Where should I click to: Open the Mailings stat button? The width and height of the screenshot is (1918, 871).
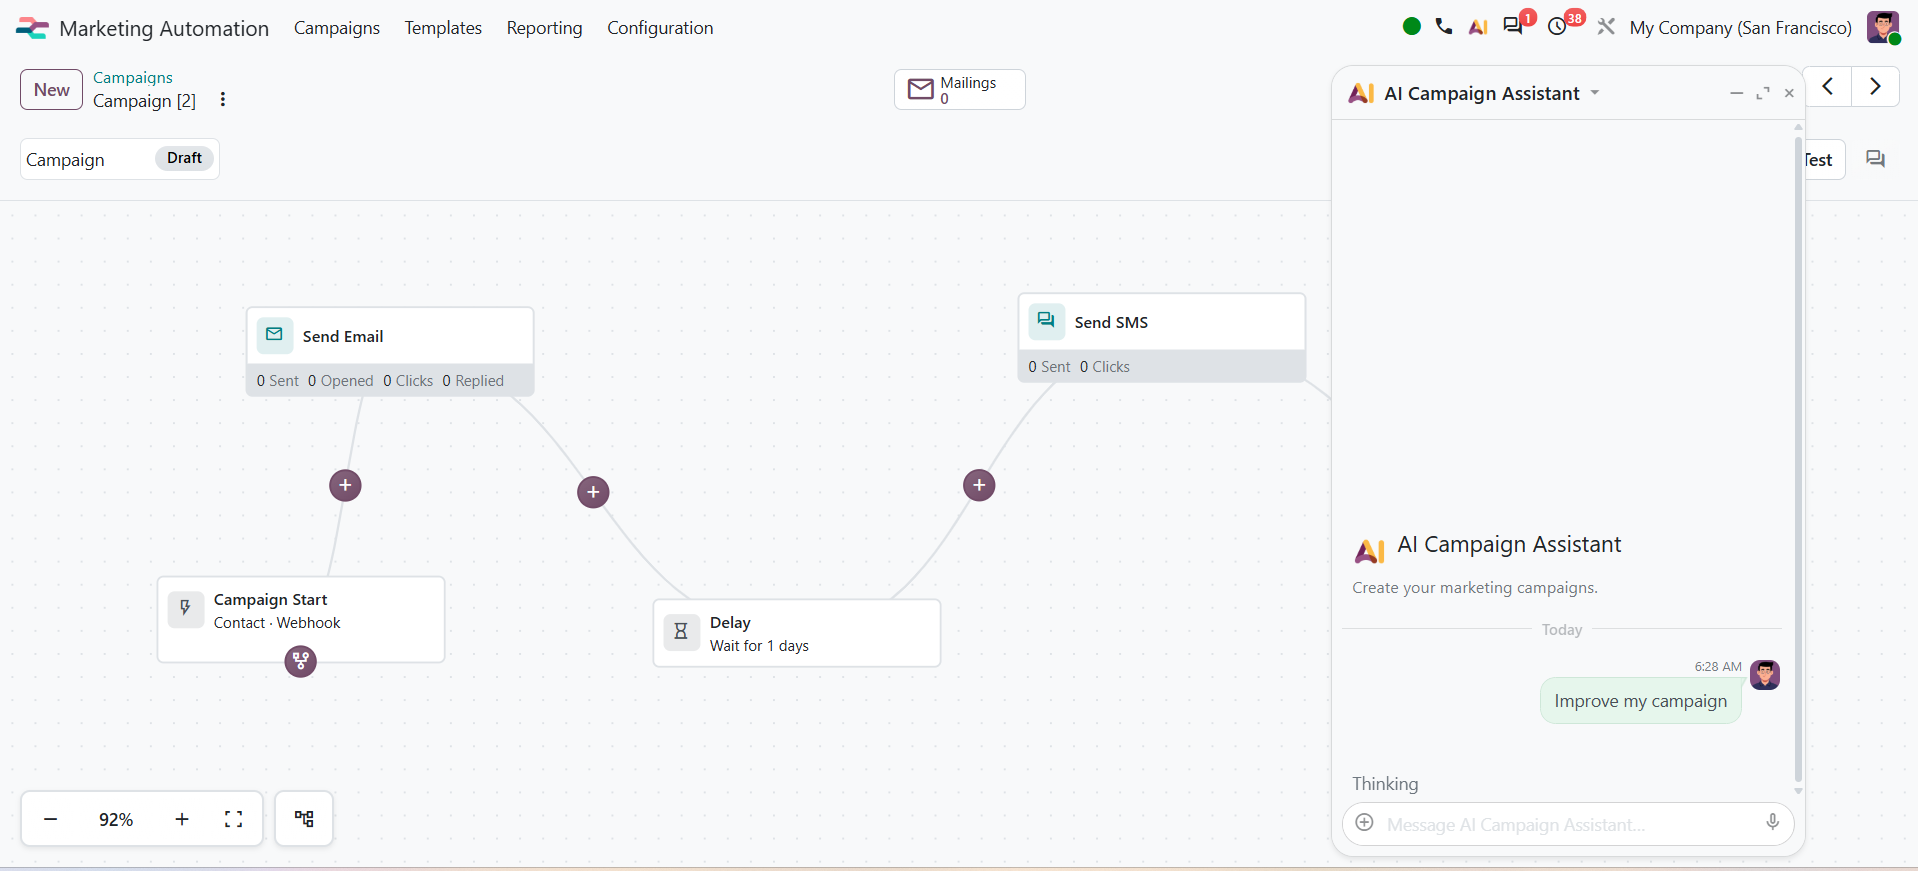[x=960, y=89]
